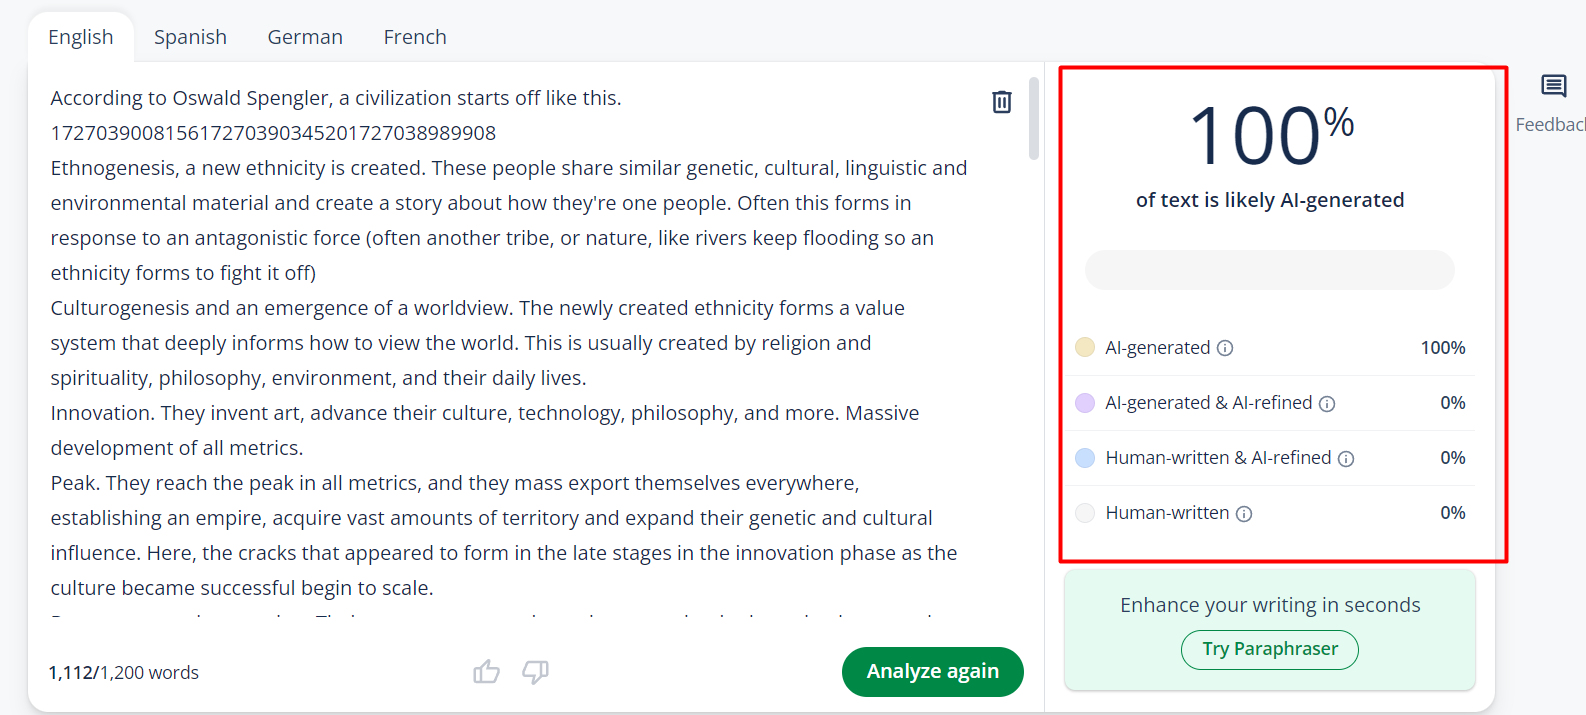Click the purple AI-generated & AI-refined dot
The image size is (1586, 715).
tap(1085, 403)
